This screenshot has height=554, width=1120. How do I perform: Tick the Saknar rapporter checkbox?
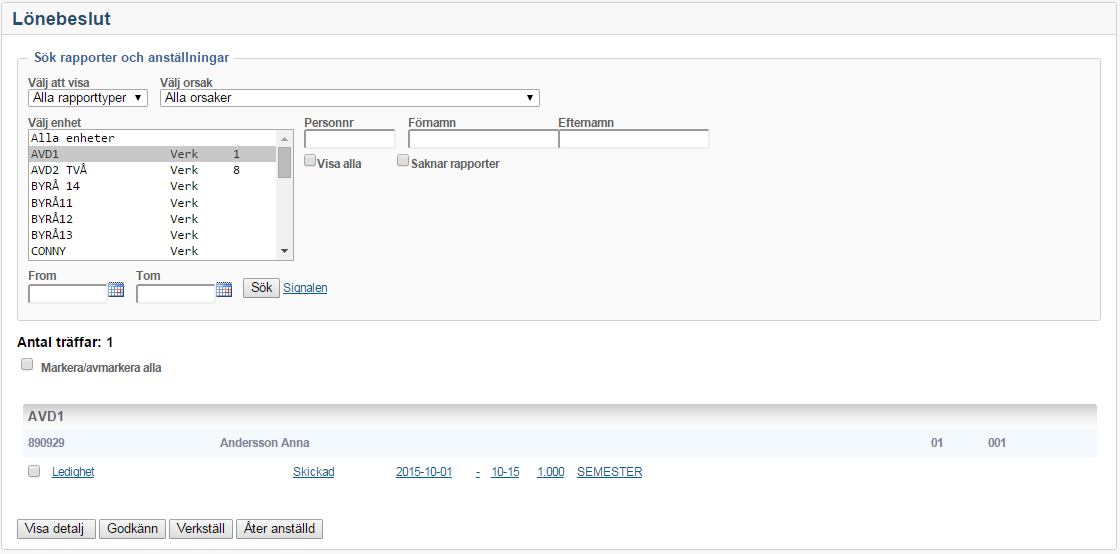(x=403, y=161)
